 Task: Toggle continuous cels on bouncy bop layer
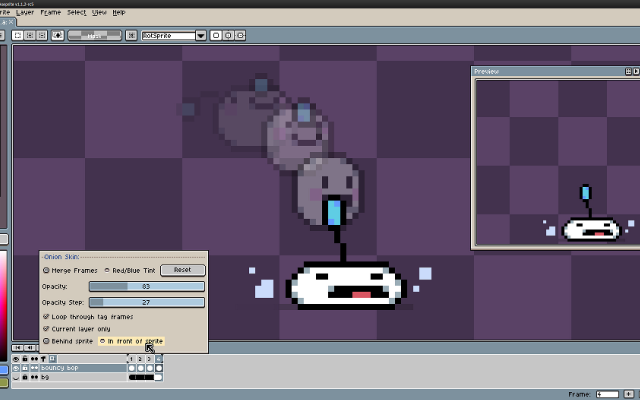34,368
